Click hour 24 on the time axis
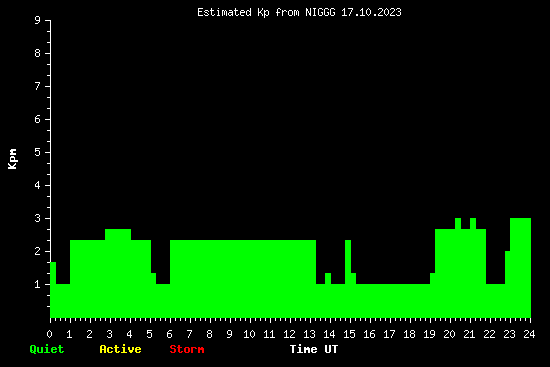Image resolution: width=550 pixels, height=367 pixels. (x=529, y=334)
